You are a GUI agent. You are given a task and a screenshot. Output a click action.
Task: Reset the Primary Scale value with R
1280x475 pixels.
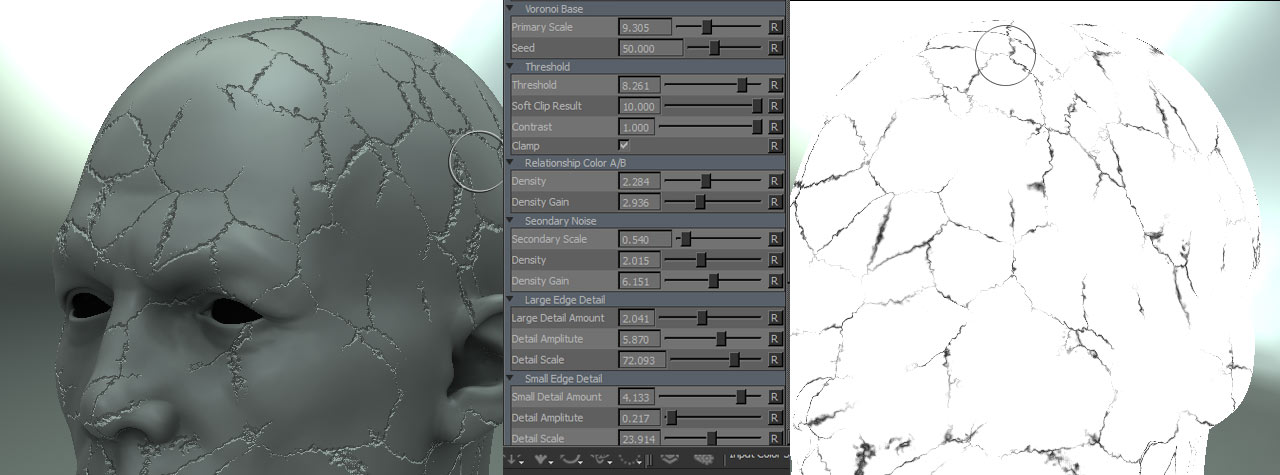pos(775,27)
